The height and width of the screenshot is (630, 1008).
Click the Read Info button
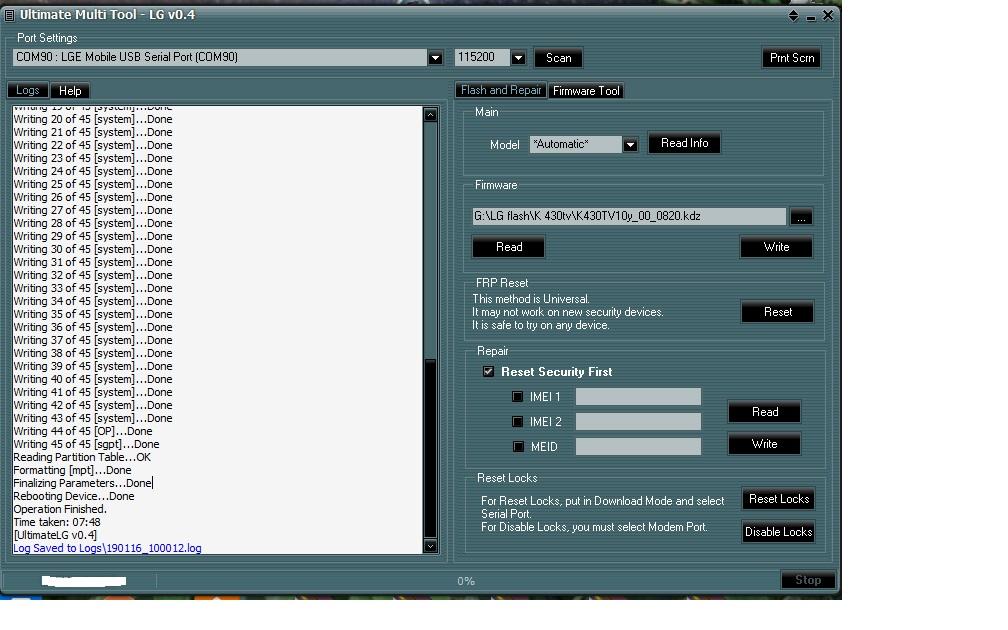[684, 143]
